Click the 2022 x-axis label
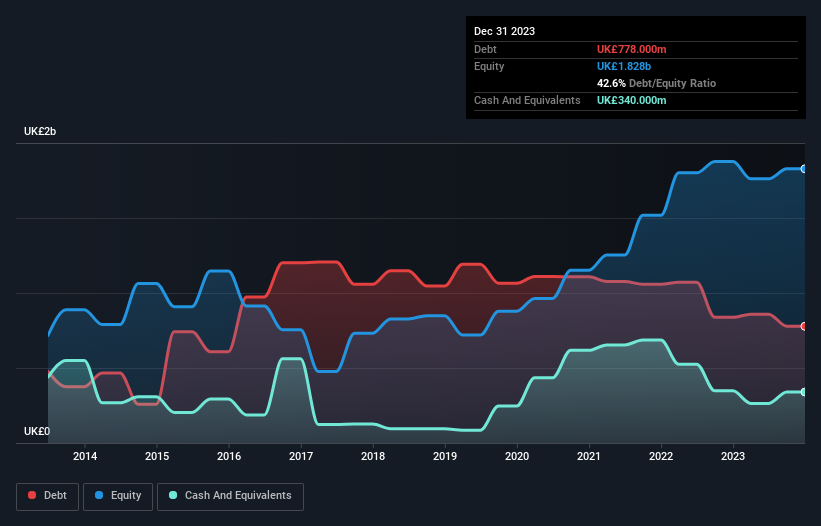The image size is (821, 526). tap(661, 456)
